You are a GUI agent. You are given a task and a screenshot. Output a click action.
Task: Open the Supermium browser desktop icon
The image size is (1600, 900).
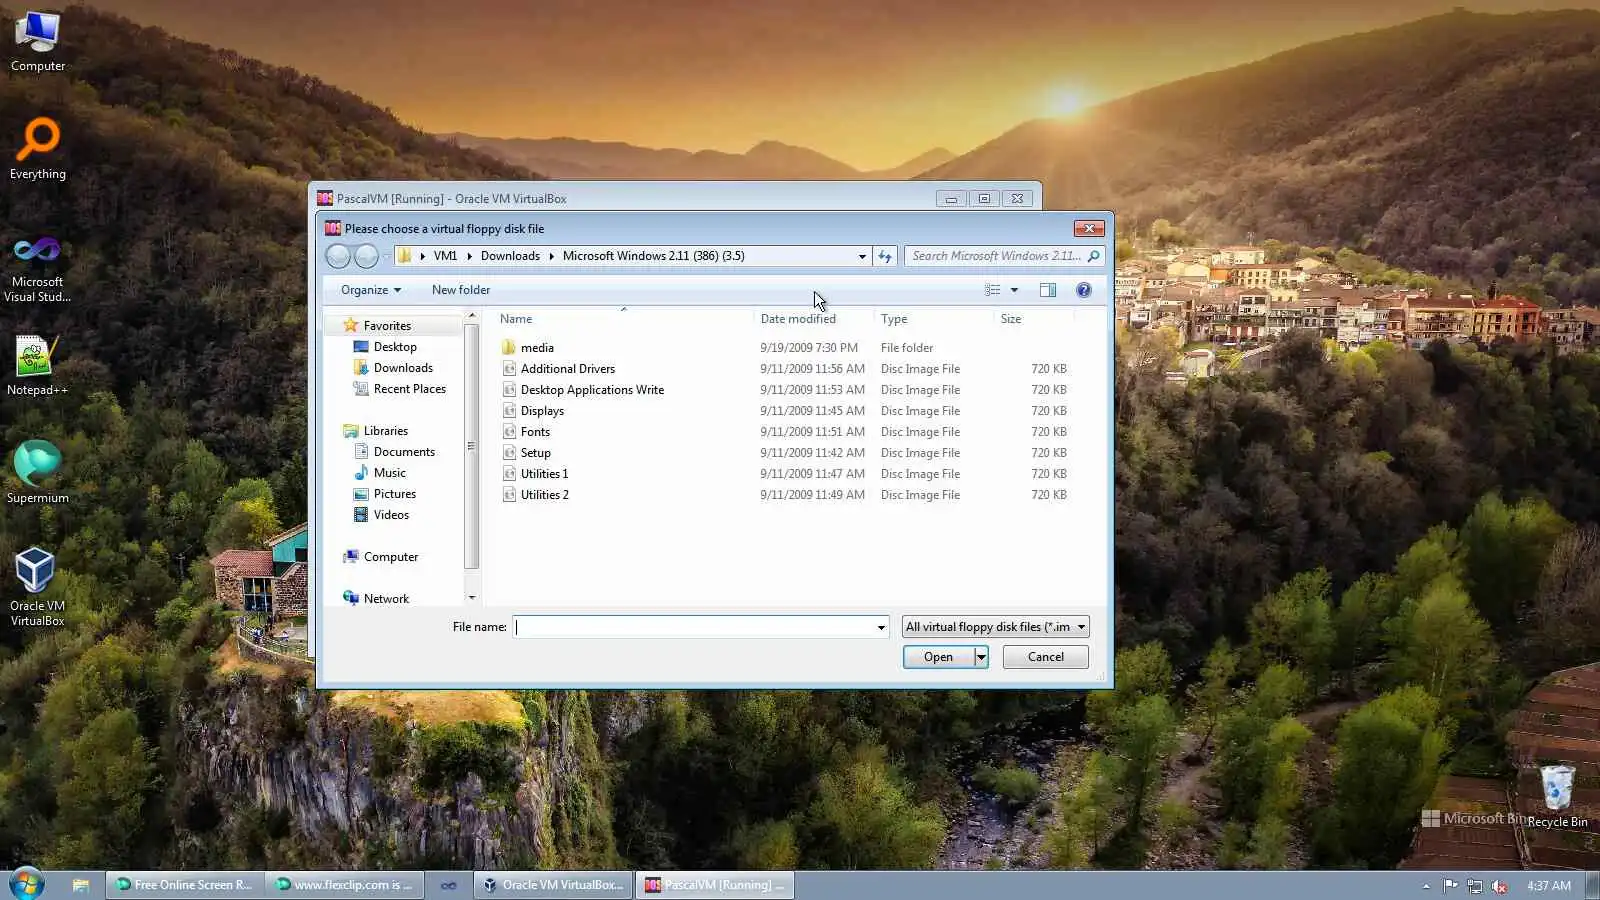(x=38, y=472)
